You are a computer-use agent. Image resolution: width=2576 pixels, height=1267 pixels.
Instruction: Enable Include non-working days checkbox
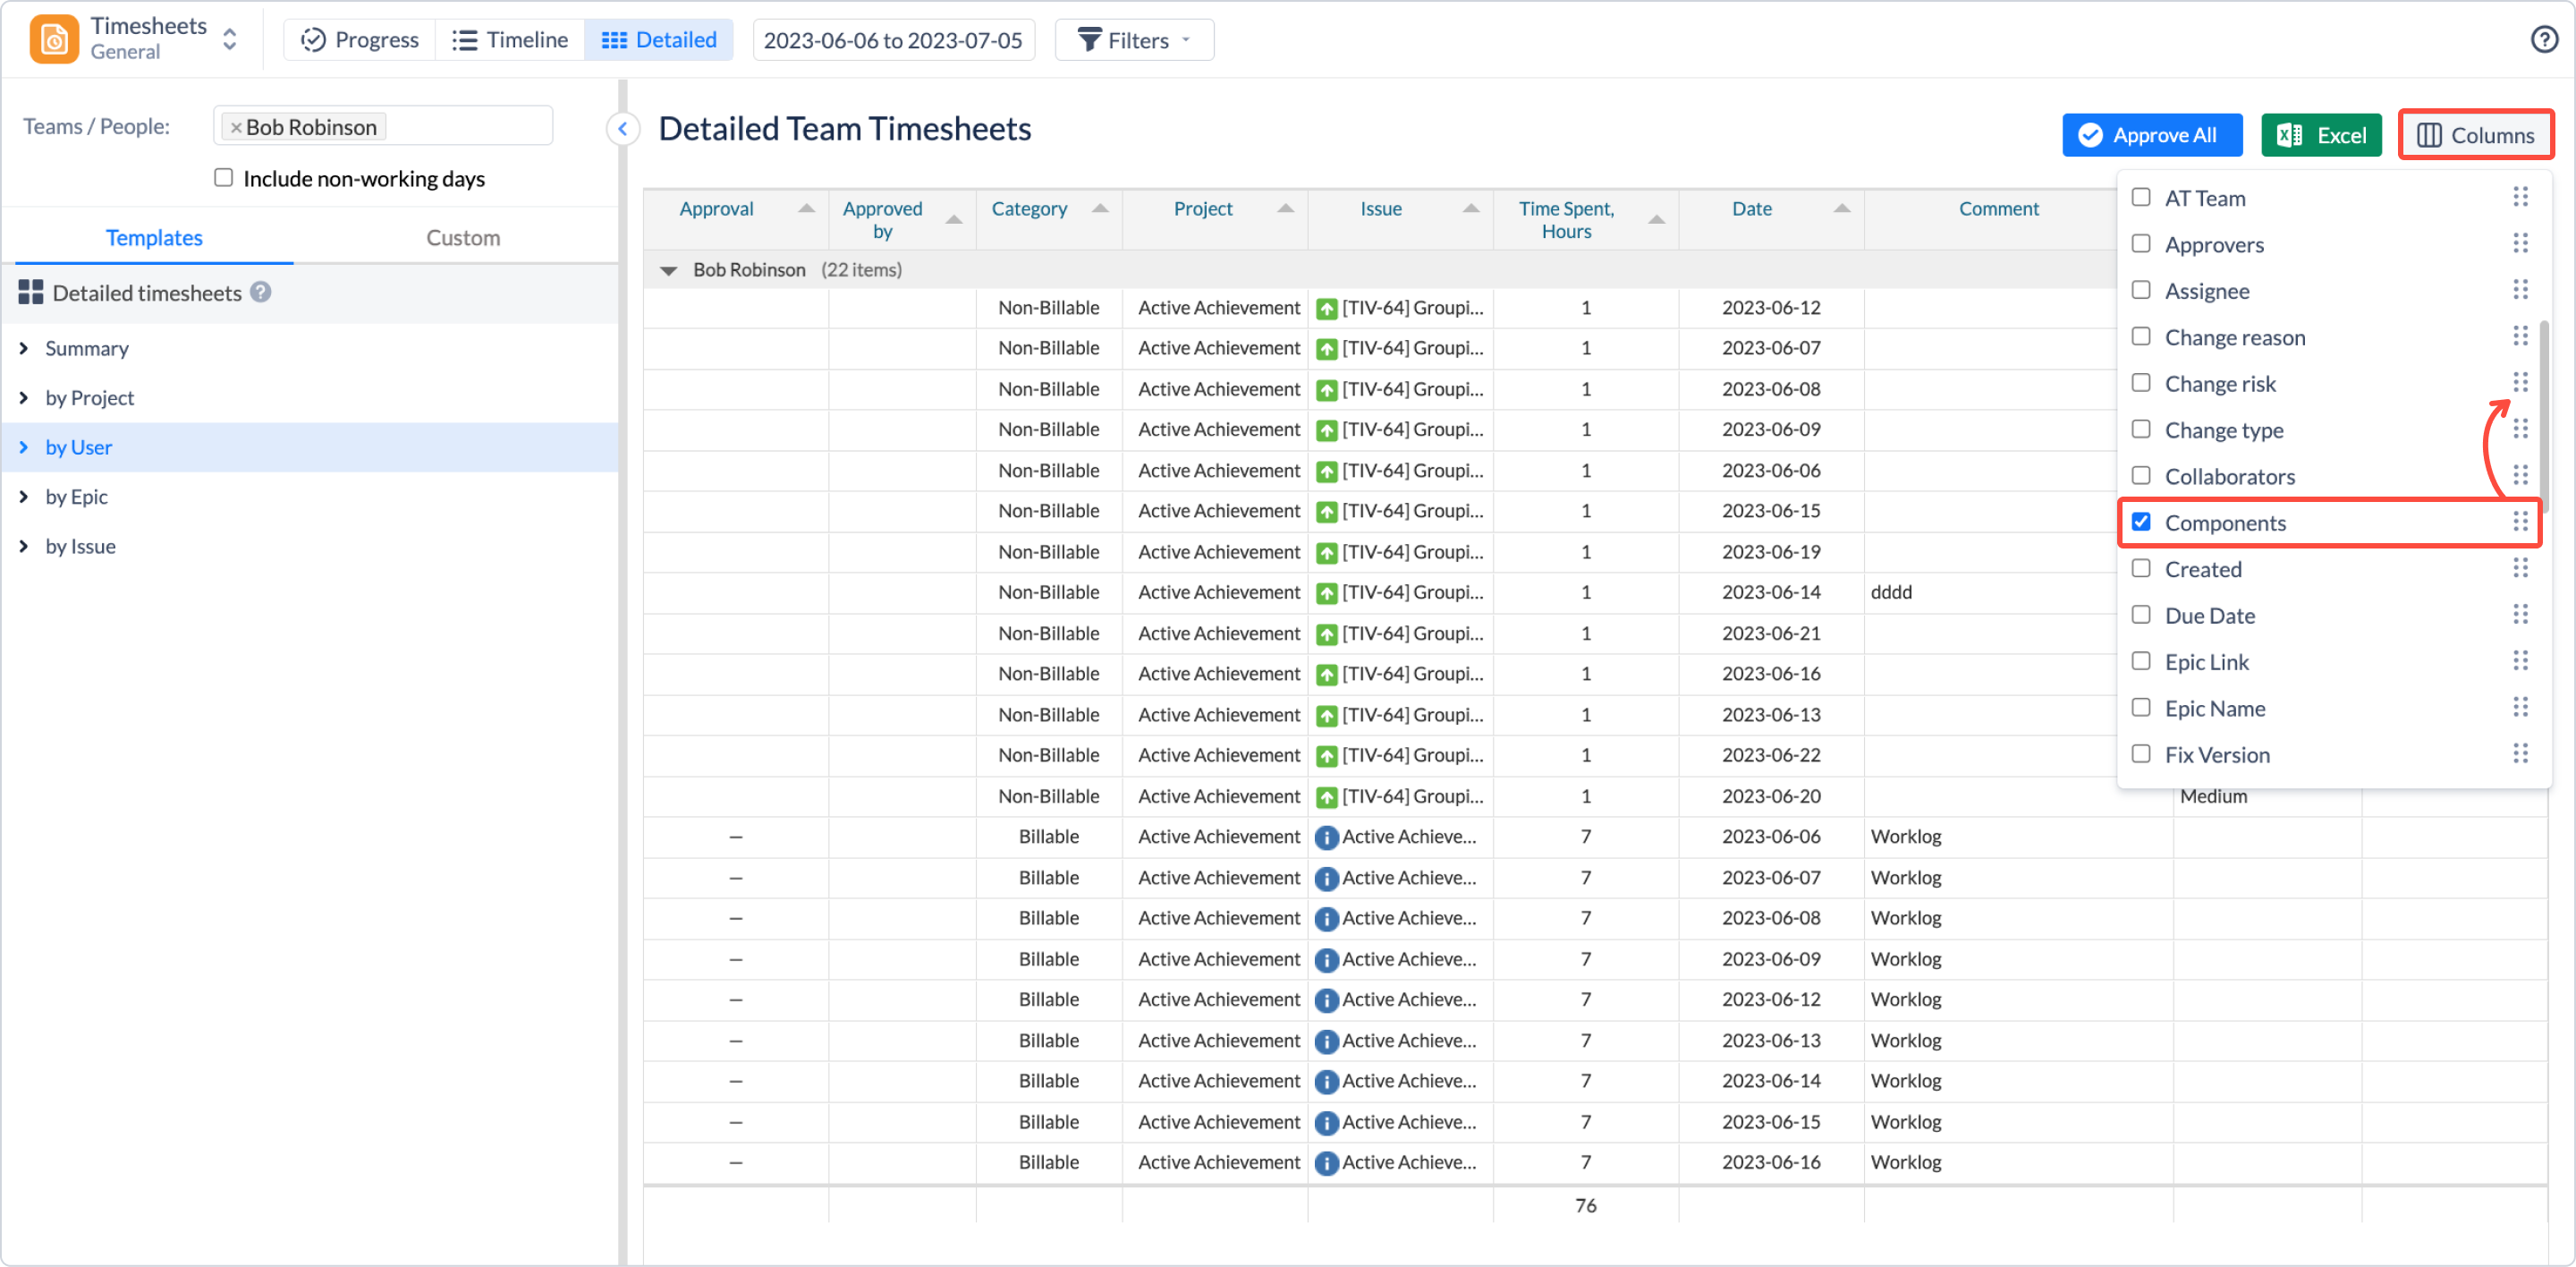point(224,178)
